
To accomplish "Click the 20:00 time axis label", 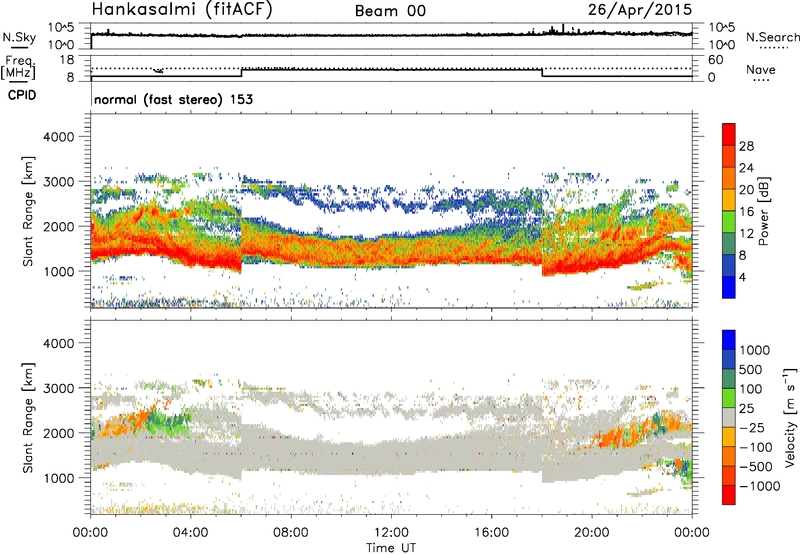I will click(x=592, y=532).
